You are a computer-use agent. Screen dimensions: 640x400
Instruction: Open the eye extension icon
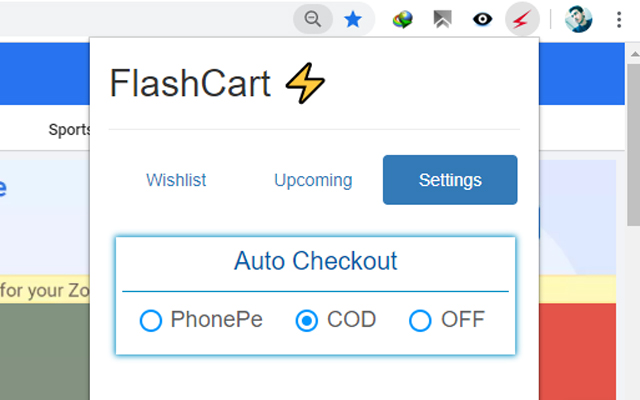point(482,18)
